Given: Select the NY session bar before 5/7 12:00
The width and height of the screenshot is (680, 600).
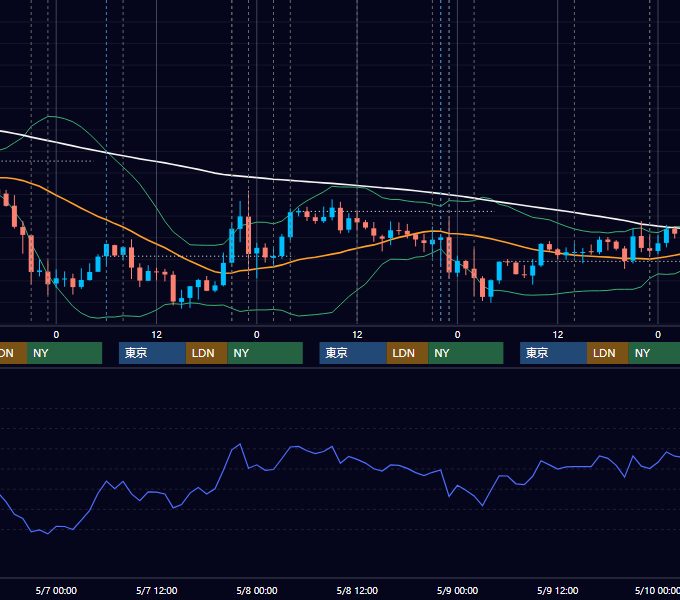Looking at the screenshot, I should [64, 353].
